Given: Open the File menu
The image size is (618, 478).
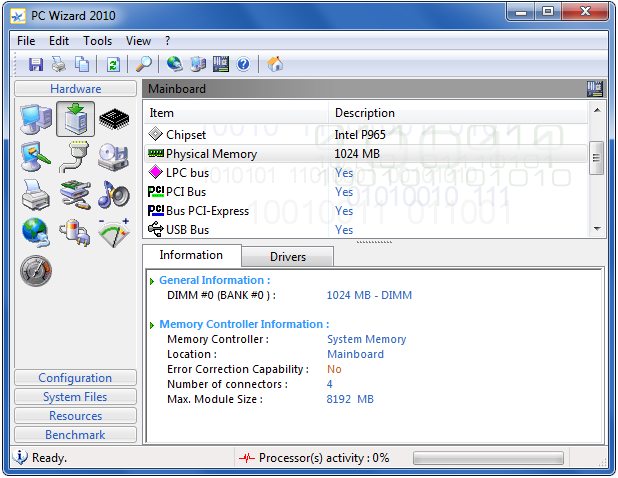Looking at the screenshot, I should pyautogui.click(x=26, y=41).
